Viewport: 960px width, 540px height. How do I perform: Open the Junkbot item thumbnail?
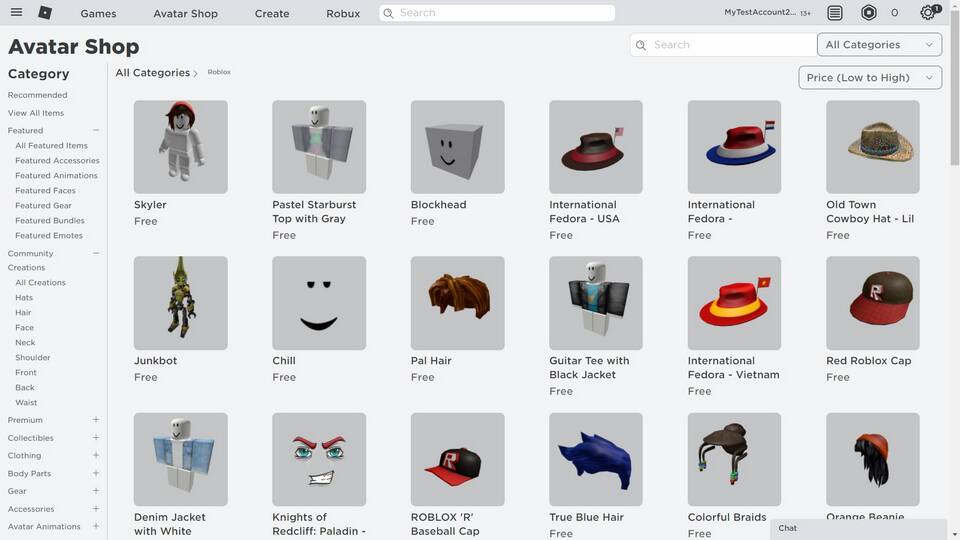click(x=181, y=303)
